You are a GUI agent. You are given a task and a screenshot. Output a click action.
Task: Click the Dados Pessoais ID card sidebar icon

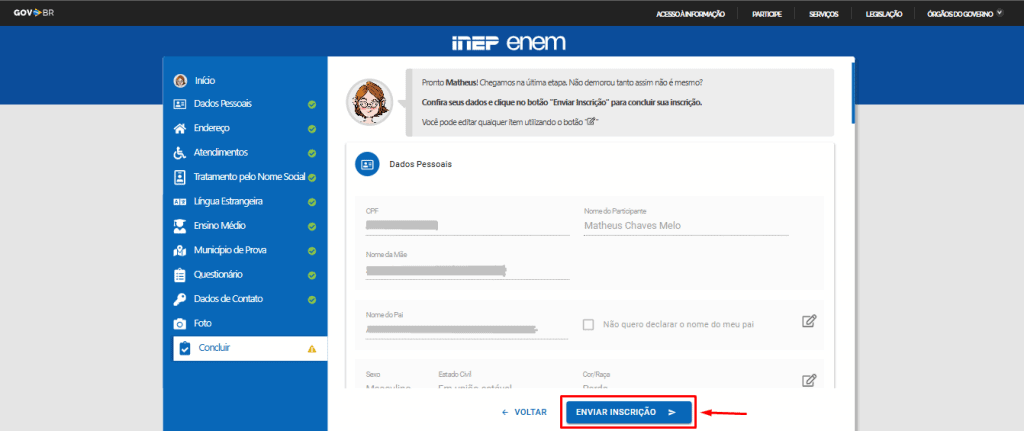pyautogui.click(x=180, y=104)
